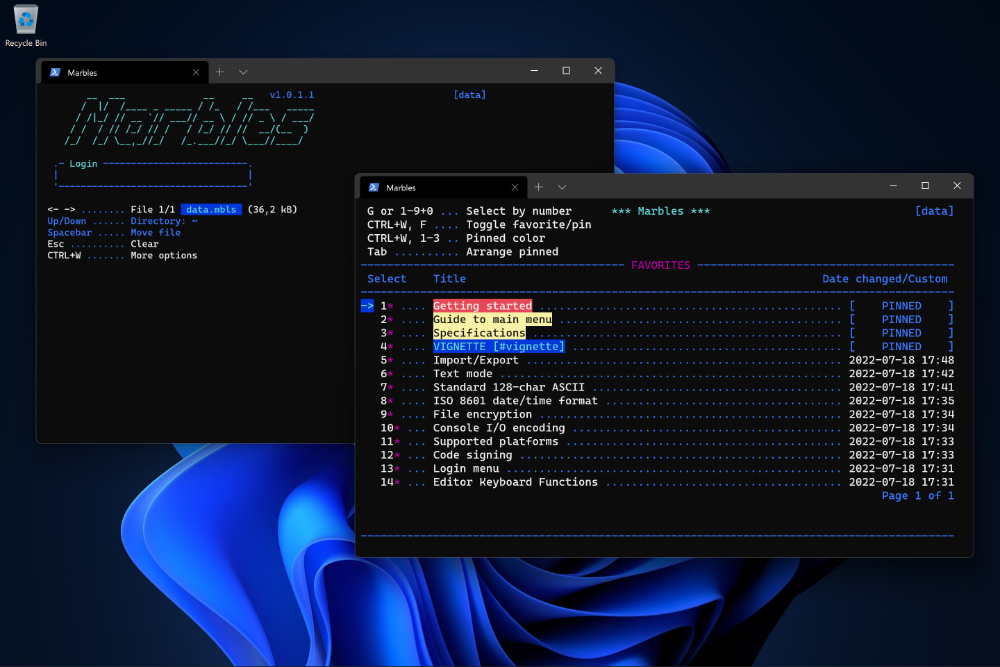Select the Code signing entry
The height and width of the screenshot is (667, 1000).
[x=473, y=455]
